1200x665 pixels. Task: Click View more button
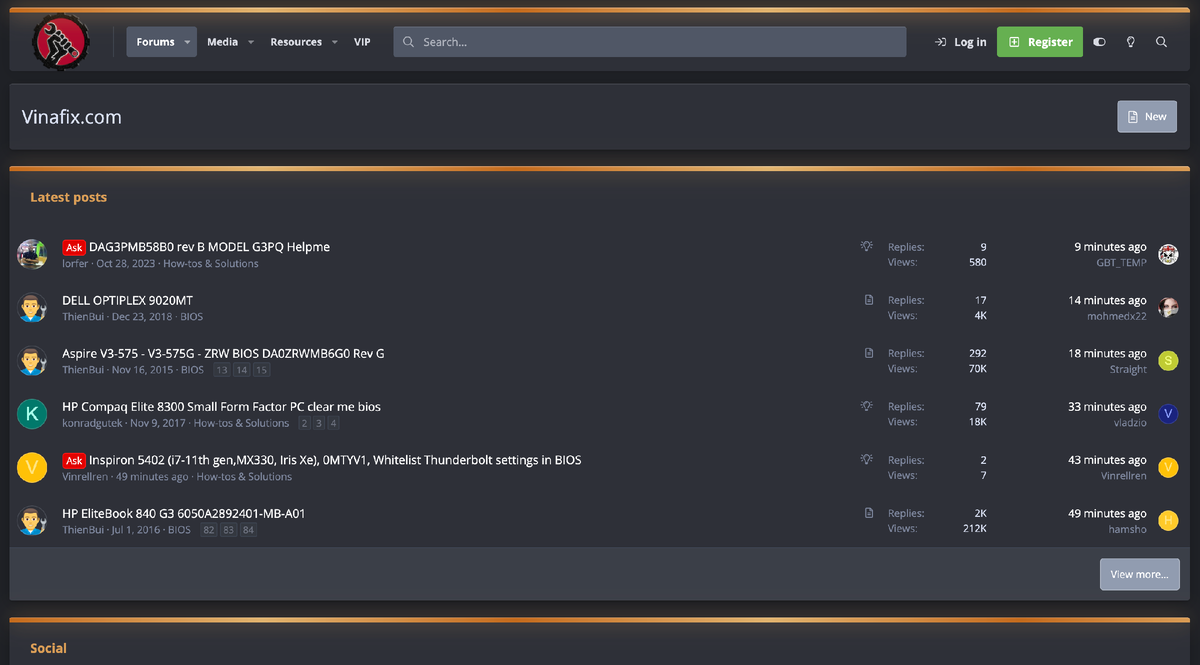pyautogui.click(x=1140, y=574)
